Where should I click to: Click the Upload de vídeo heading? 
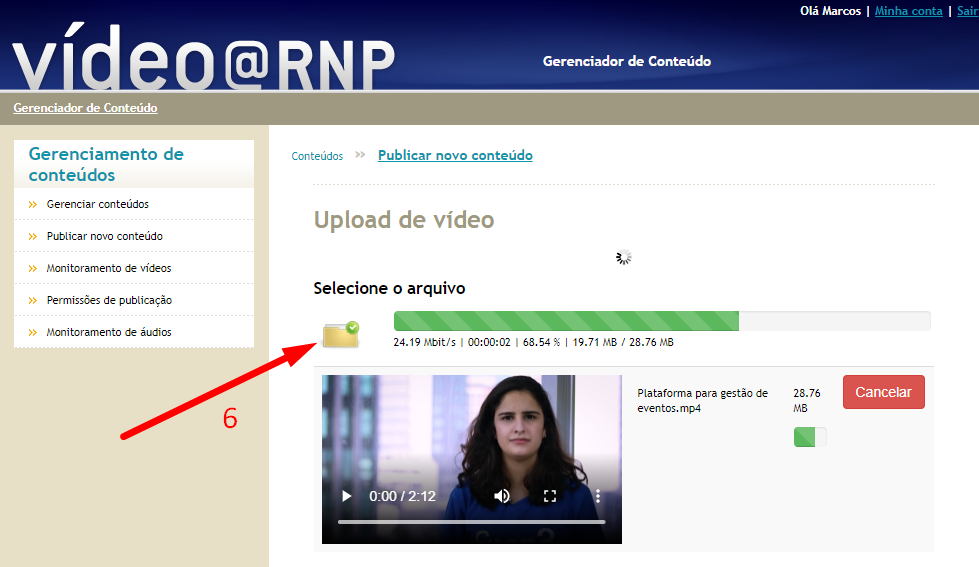coord(404,220)
